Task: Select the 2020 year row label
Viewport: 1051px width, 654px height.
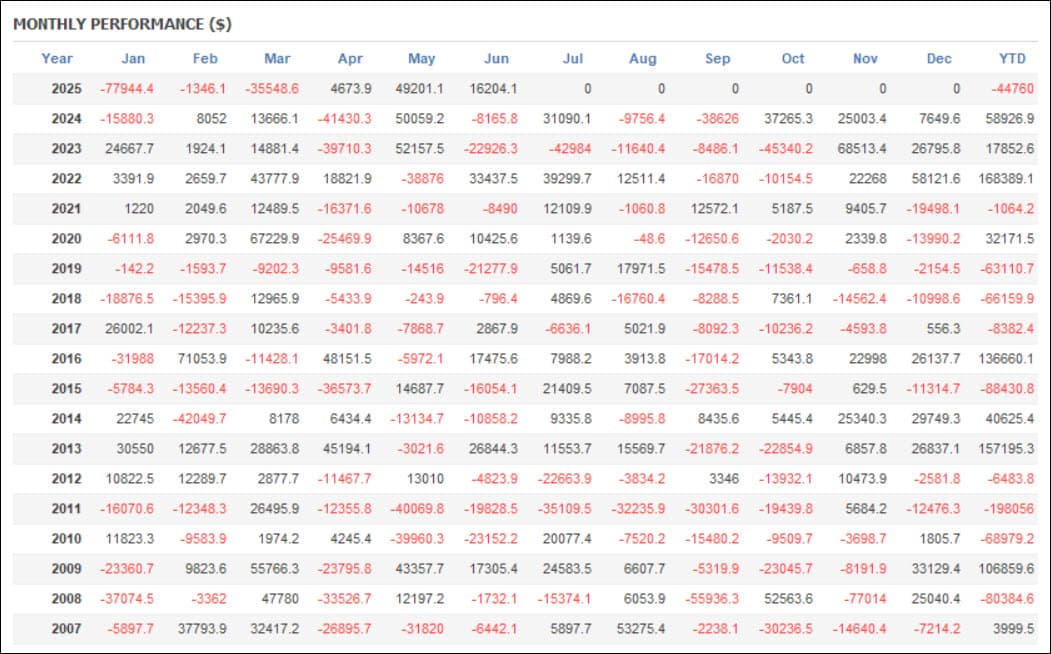Action: (x=66, y=239)
